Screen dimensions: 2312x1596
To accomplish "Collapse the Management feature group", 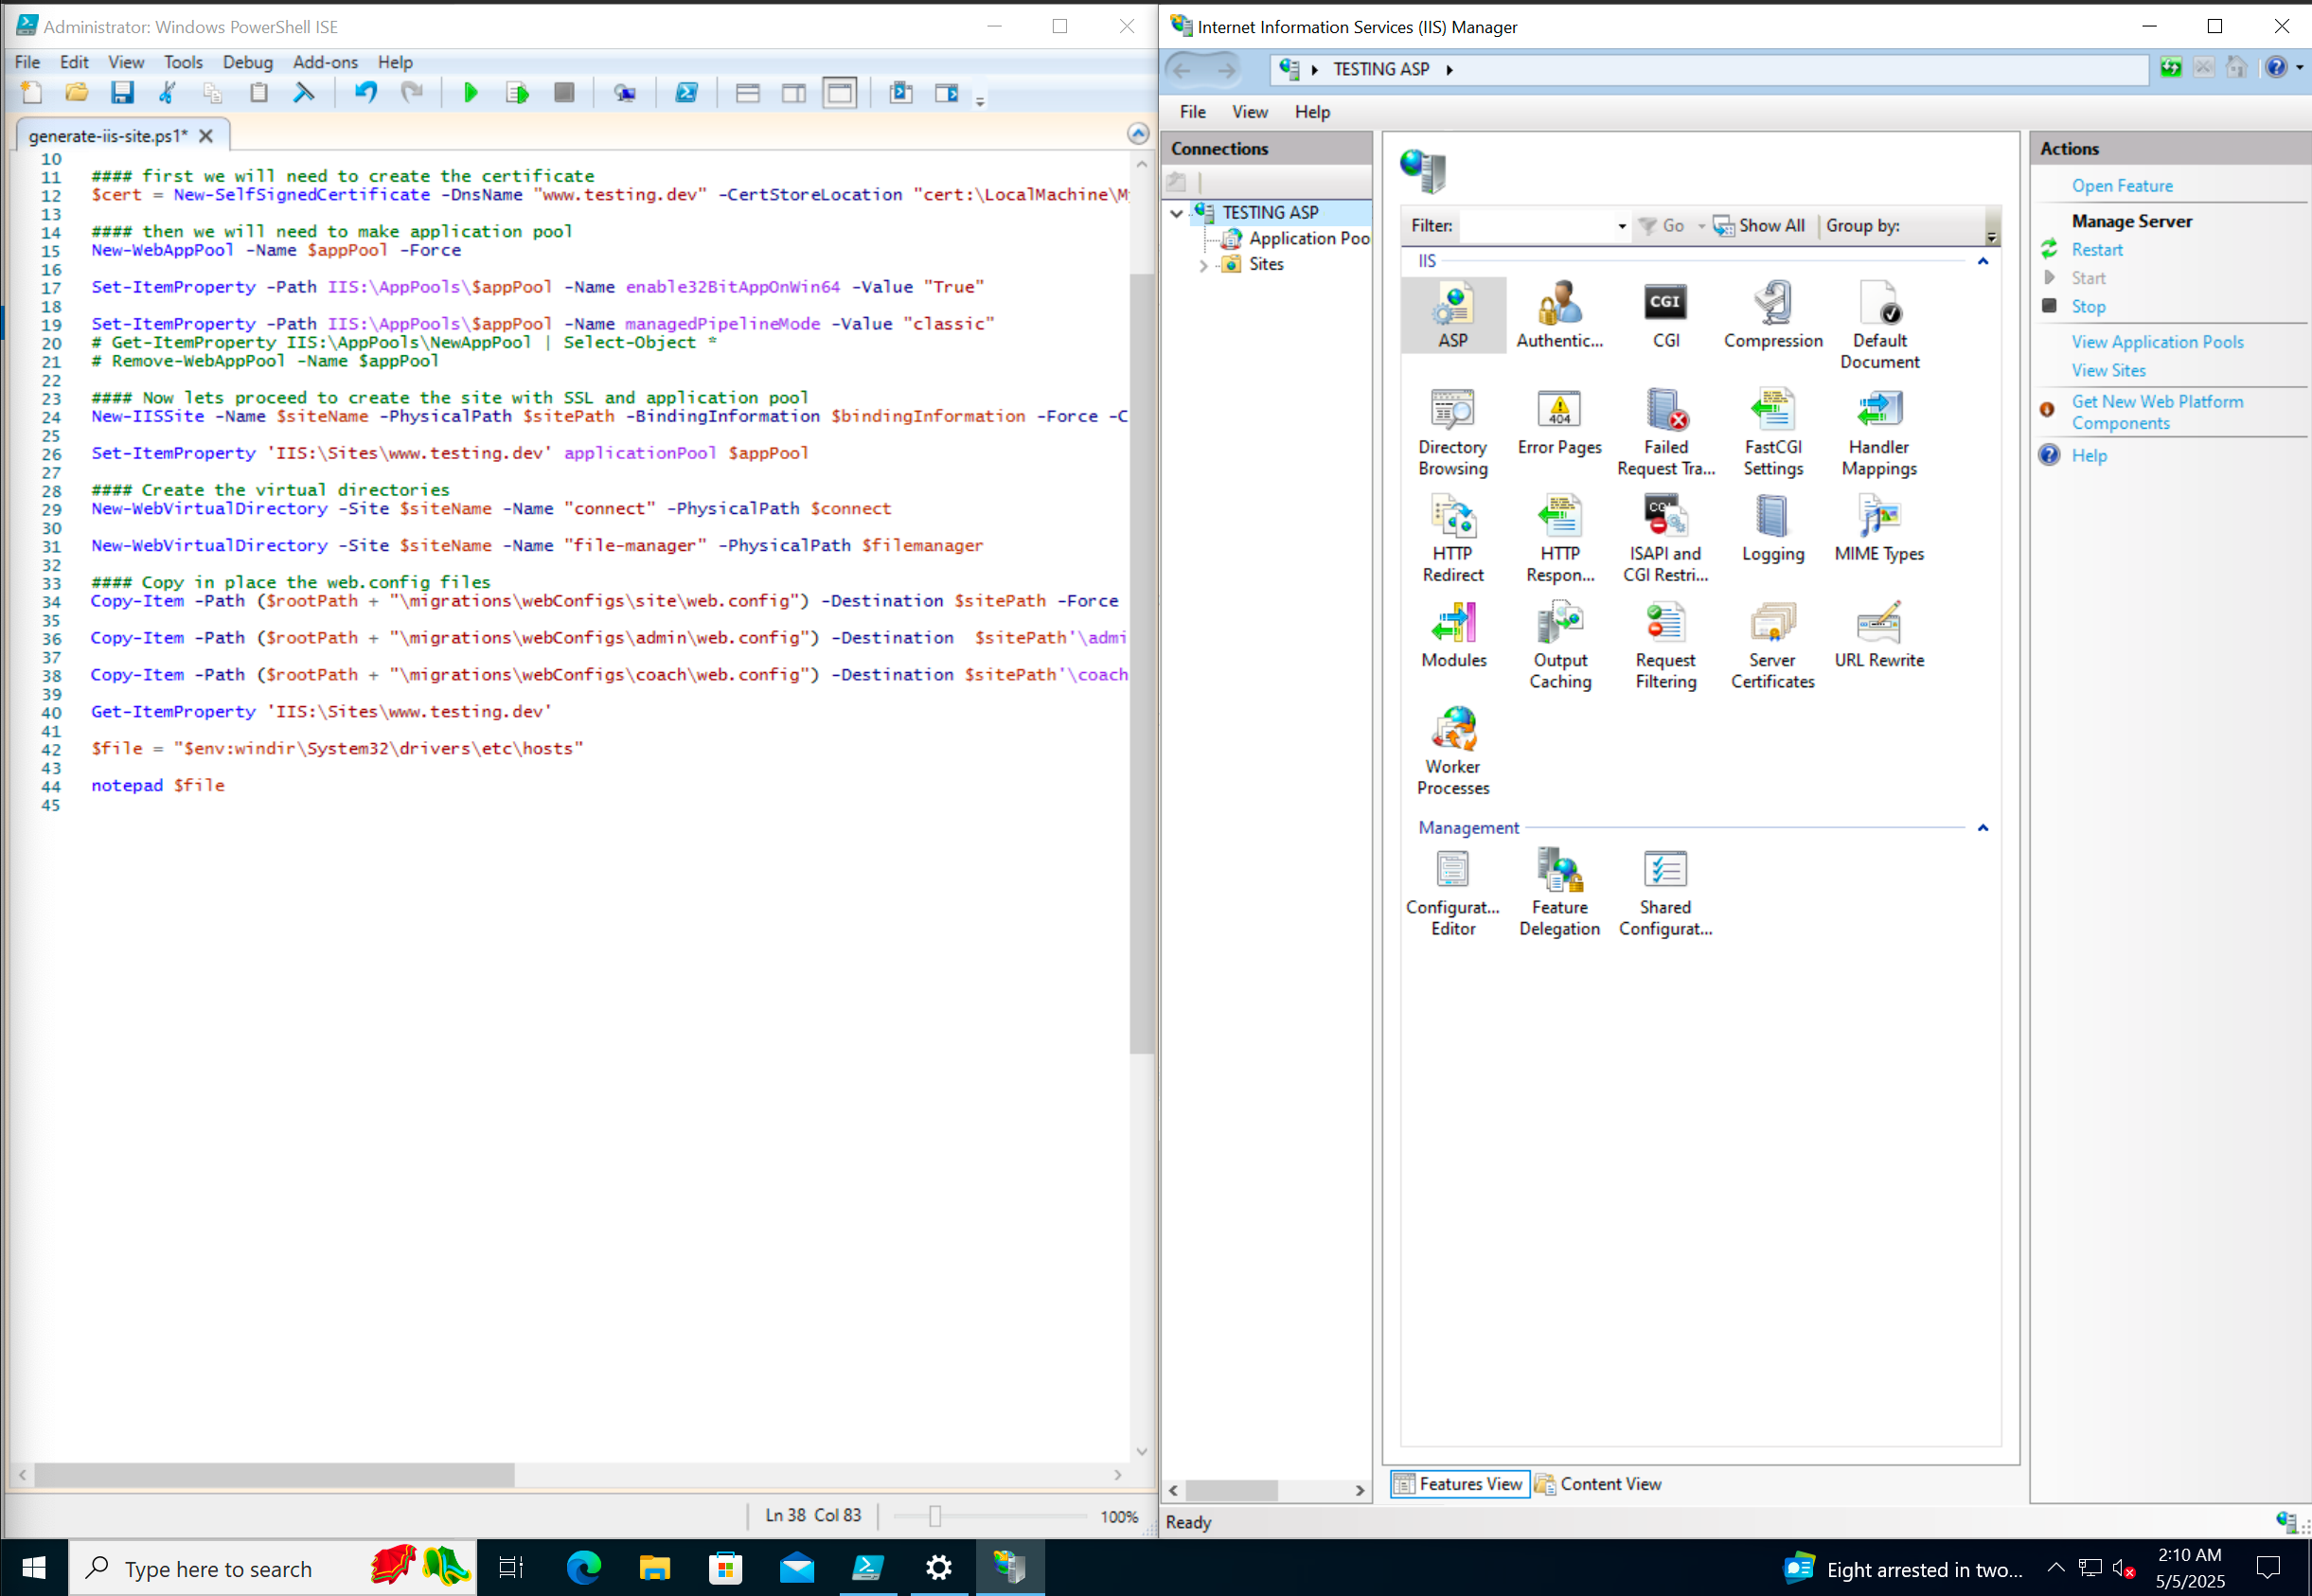I will pos(1982,828).
